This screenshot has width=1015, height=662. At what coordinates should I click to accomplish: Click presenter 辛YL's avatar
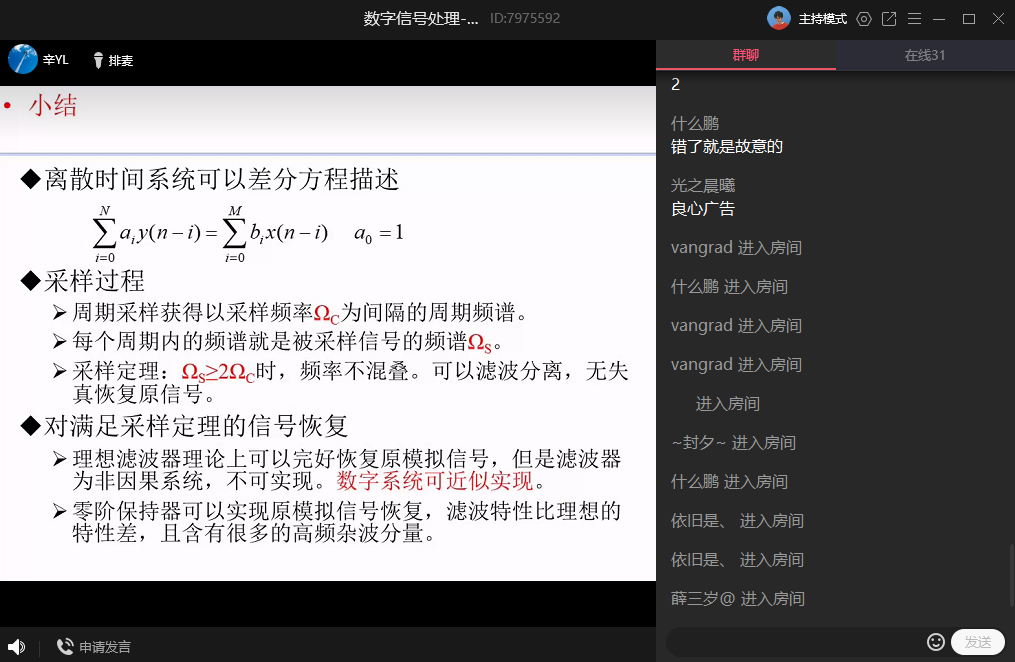(x=23, y=60)
